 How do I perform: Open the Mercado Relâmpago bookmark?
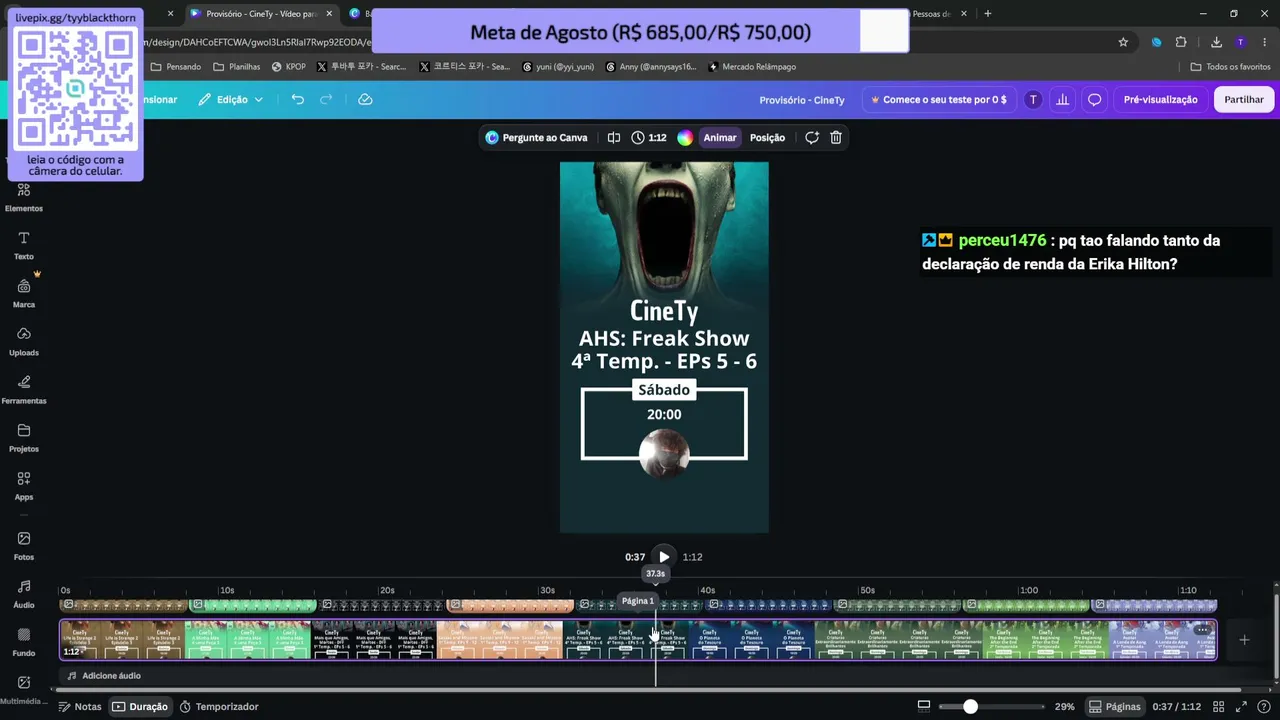(x=751, y=67)
